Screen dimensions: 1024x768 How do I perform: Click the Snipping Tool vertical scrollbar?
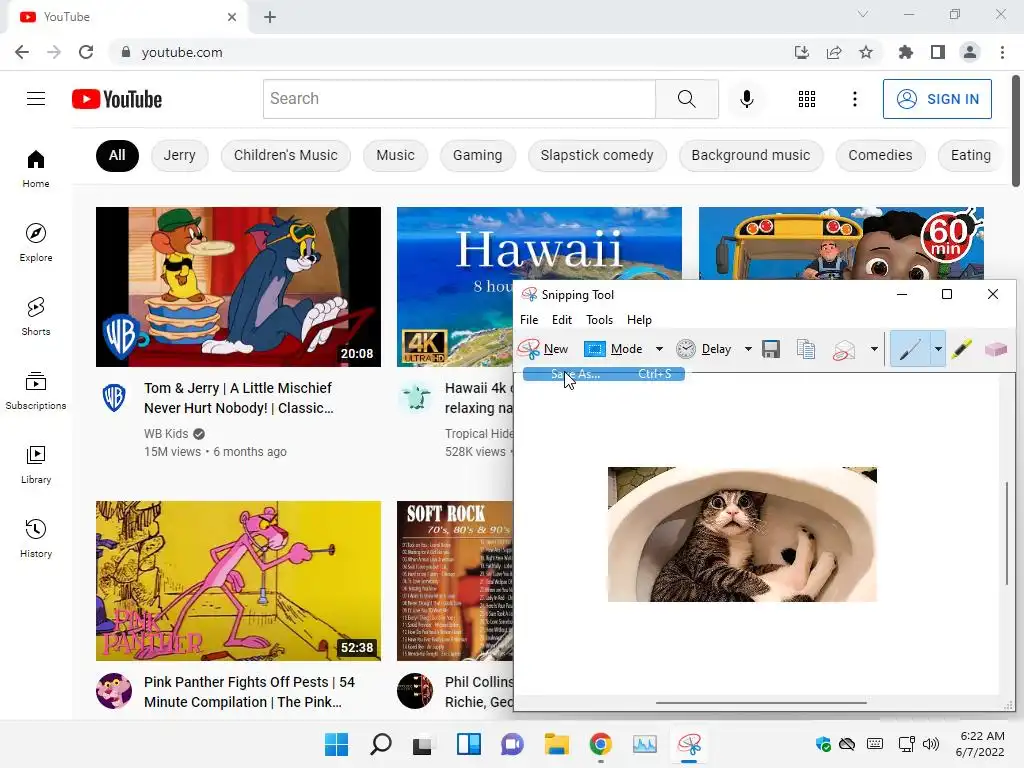[x=1006, y=534]
